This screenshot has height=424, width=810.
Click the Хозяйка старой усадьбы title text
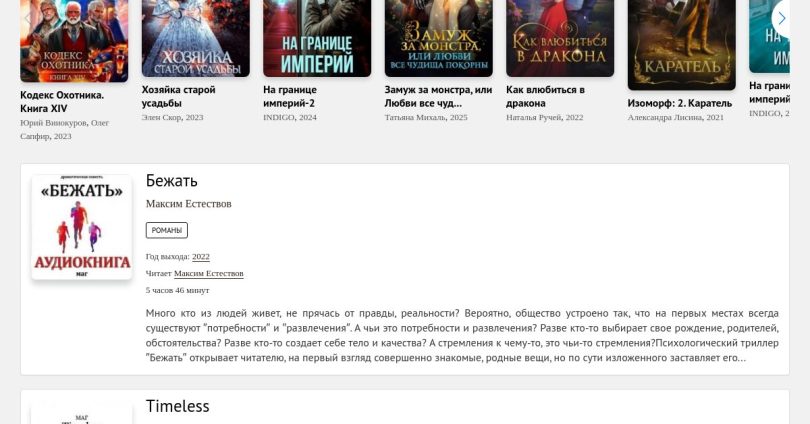point(179,97)
